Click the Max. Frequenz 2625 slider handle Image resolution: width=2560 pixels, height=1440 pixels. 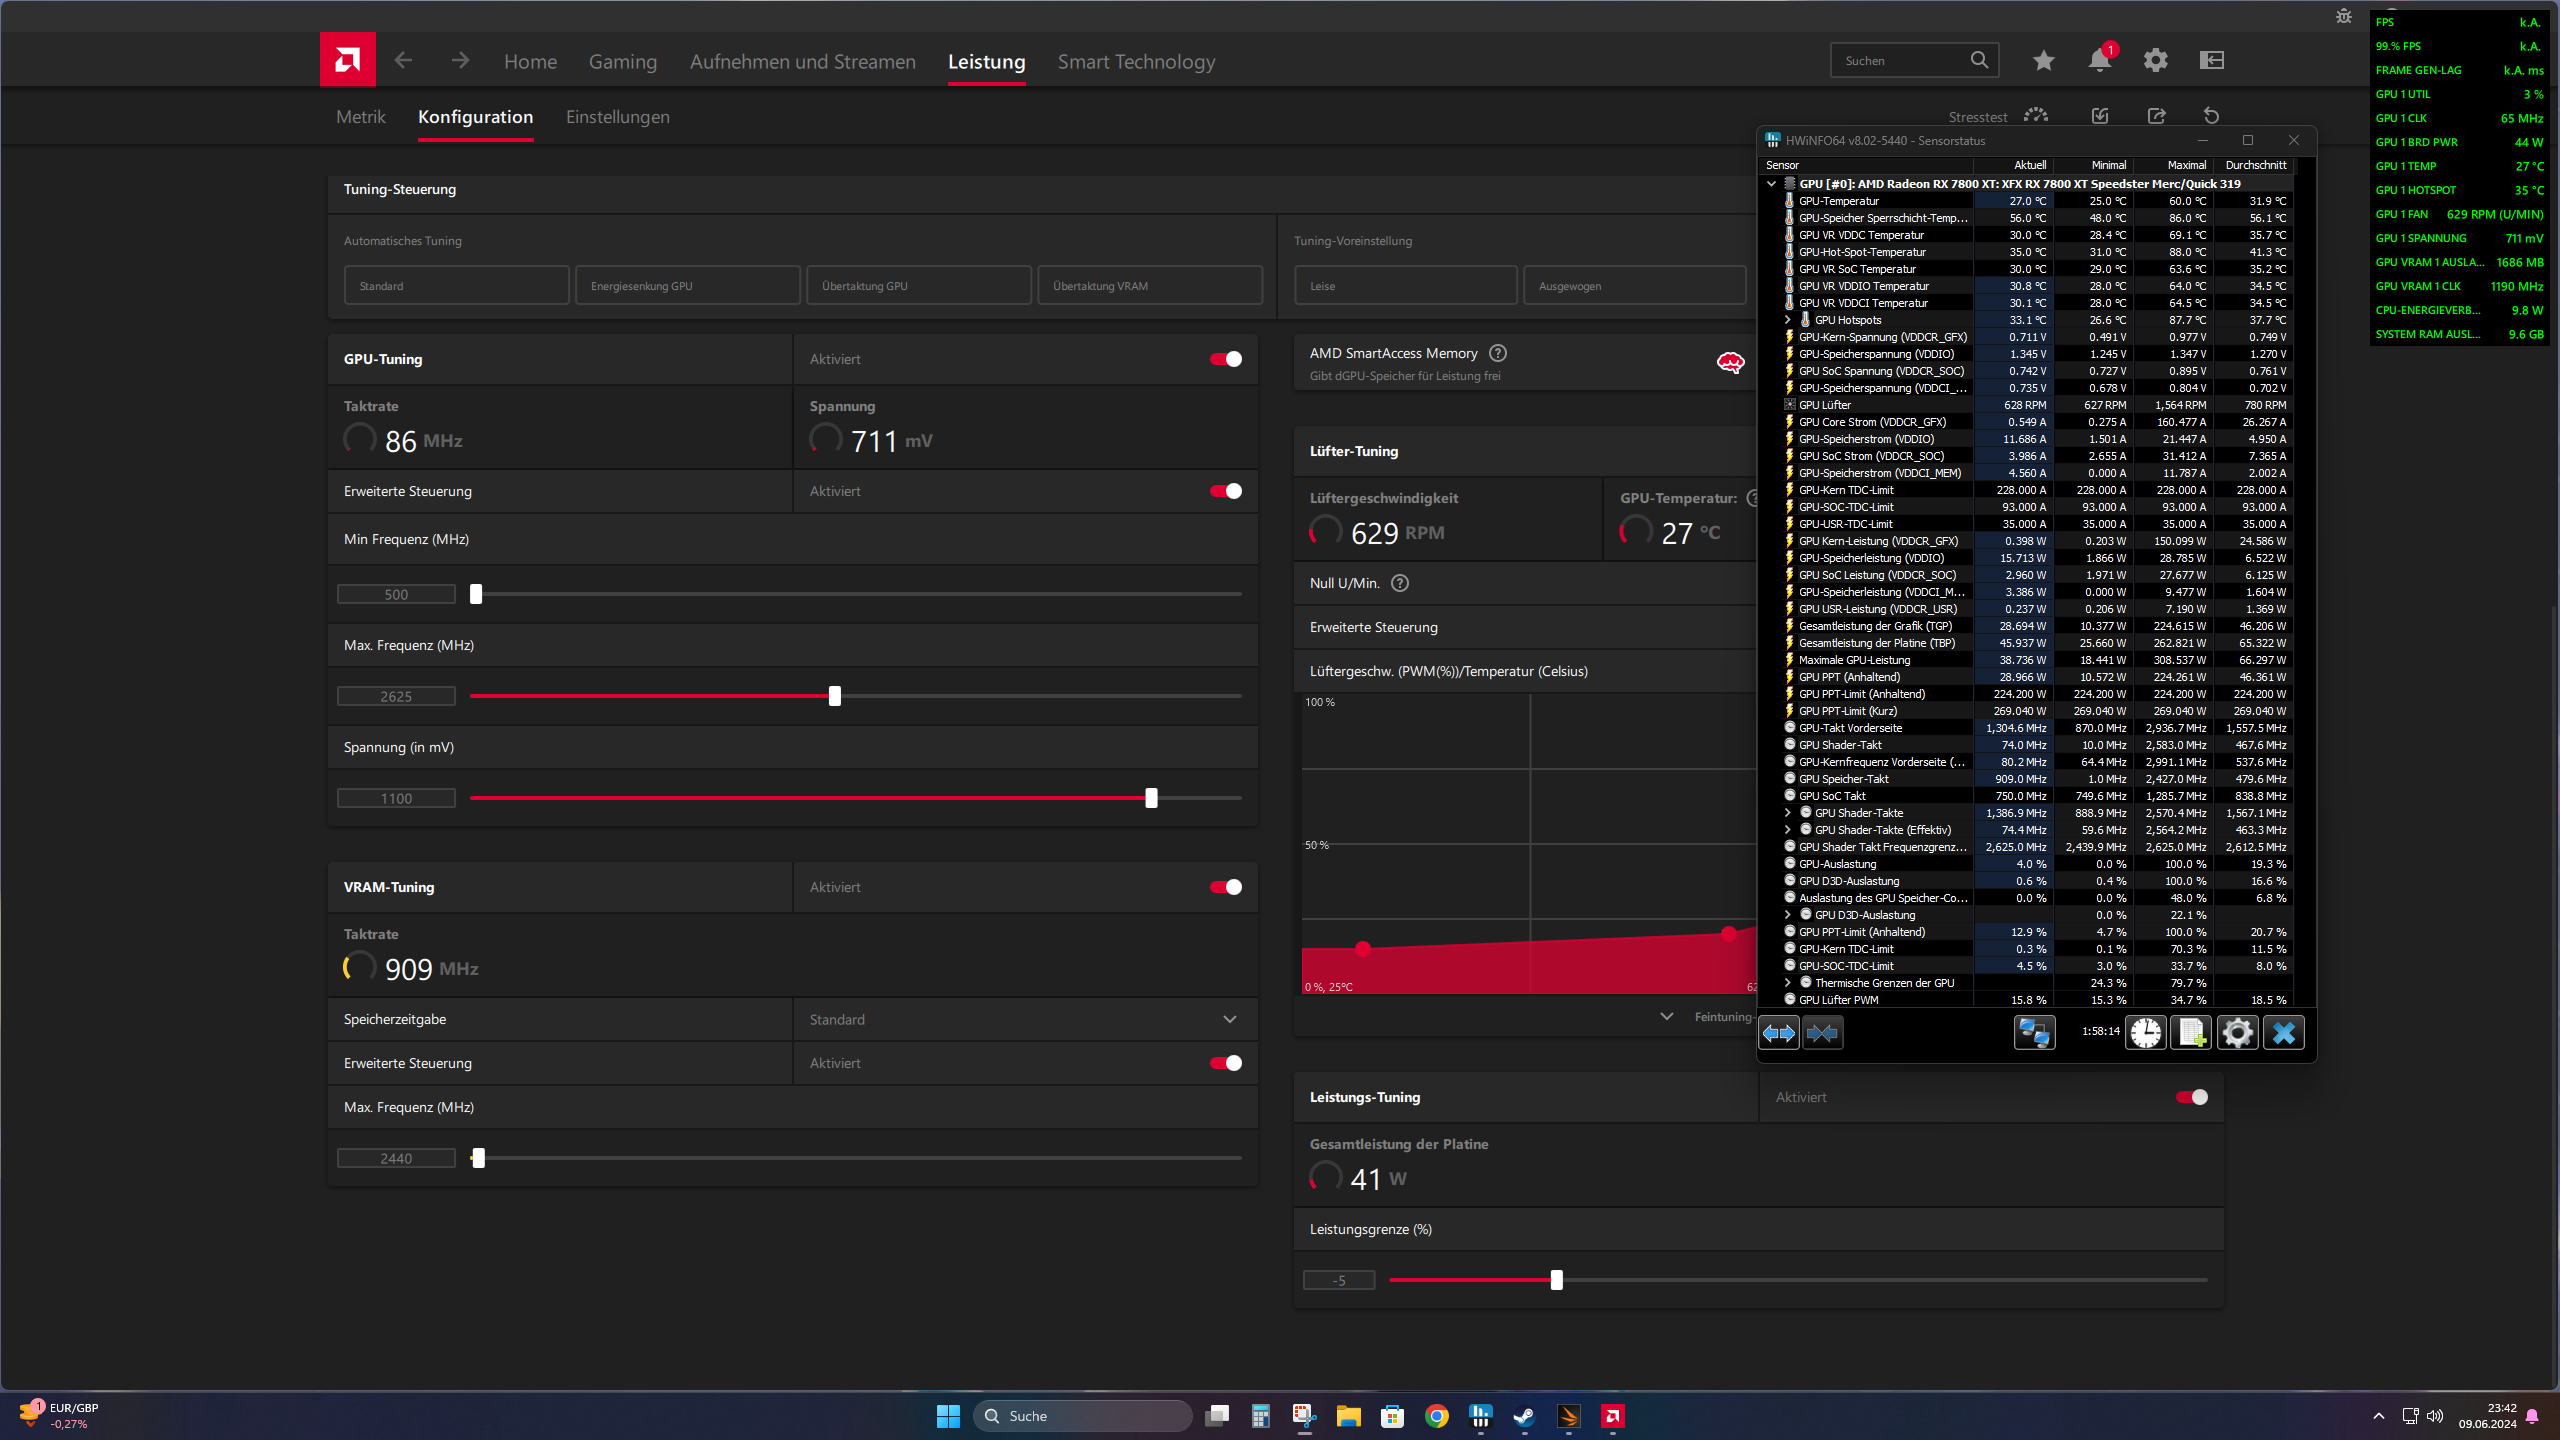point(835,696)
